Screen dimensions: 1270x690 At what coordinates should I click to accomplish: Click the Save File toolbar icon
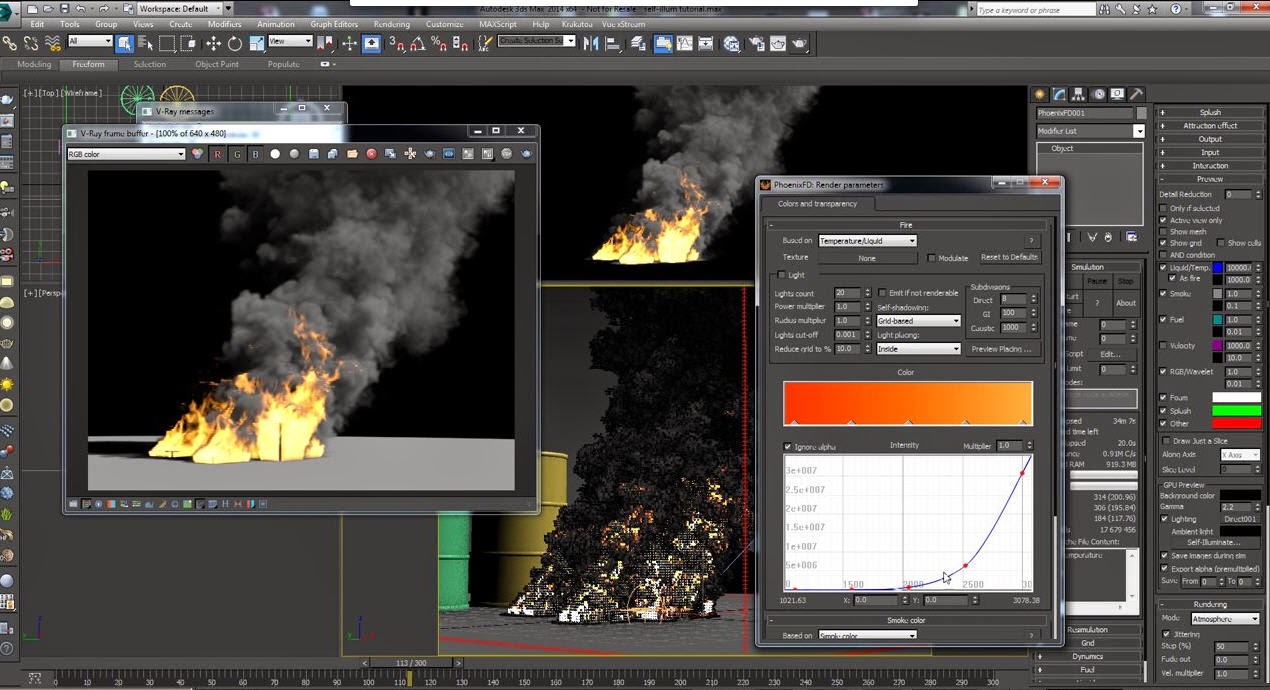(65, 8)
